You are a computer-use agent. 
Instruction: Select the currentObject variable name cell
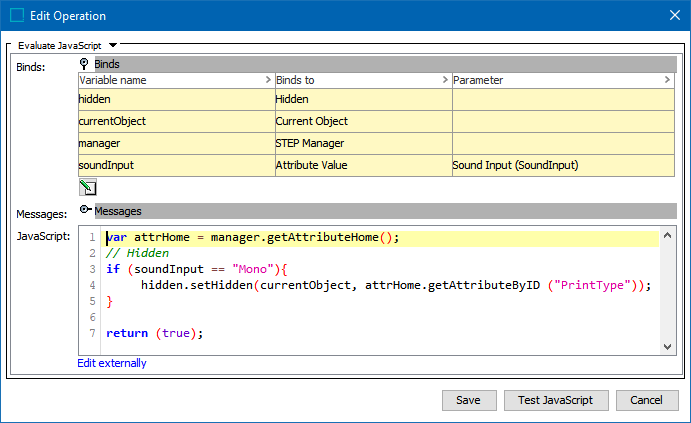tap(175, 121)
